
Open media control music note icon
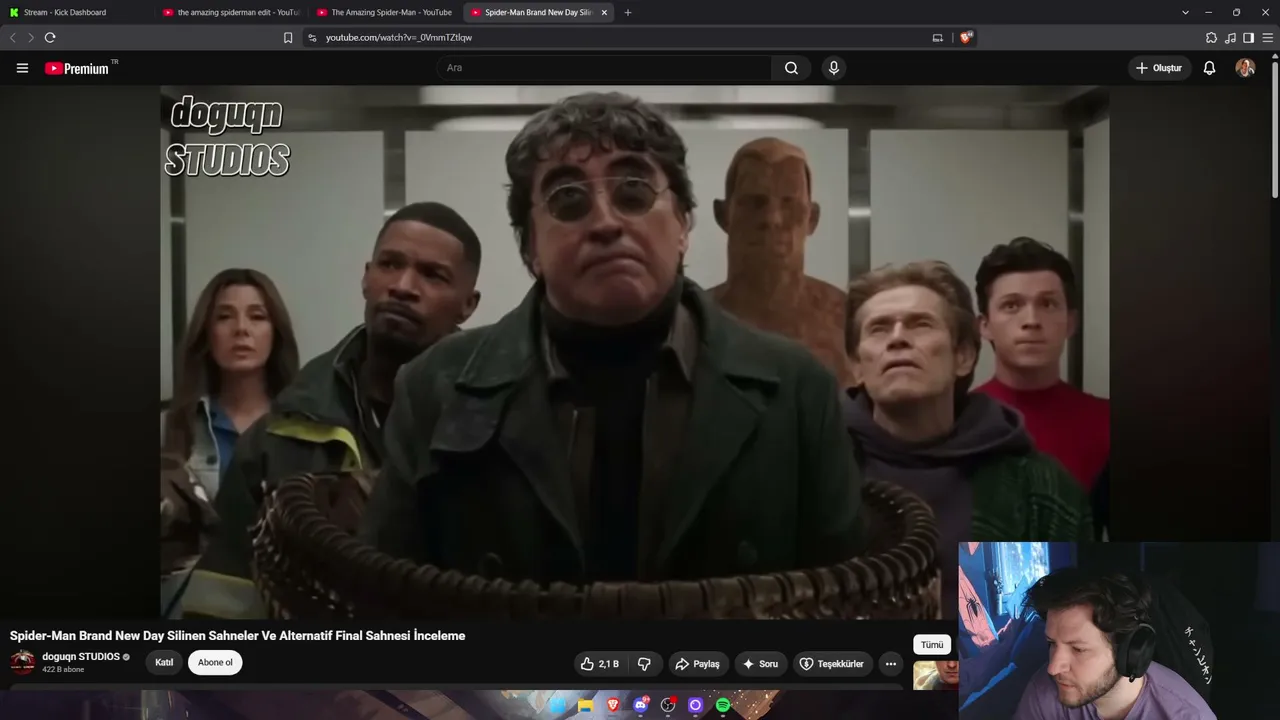point(1230,38)
